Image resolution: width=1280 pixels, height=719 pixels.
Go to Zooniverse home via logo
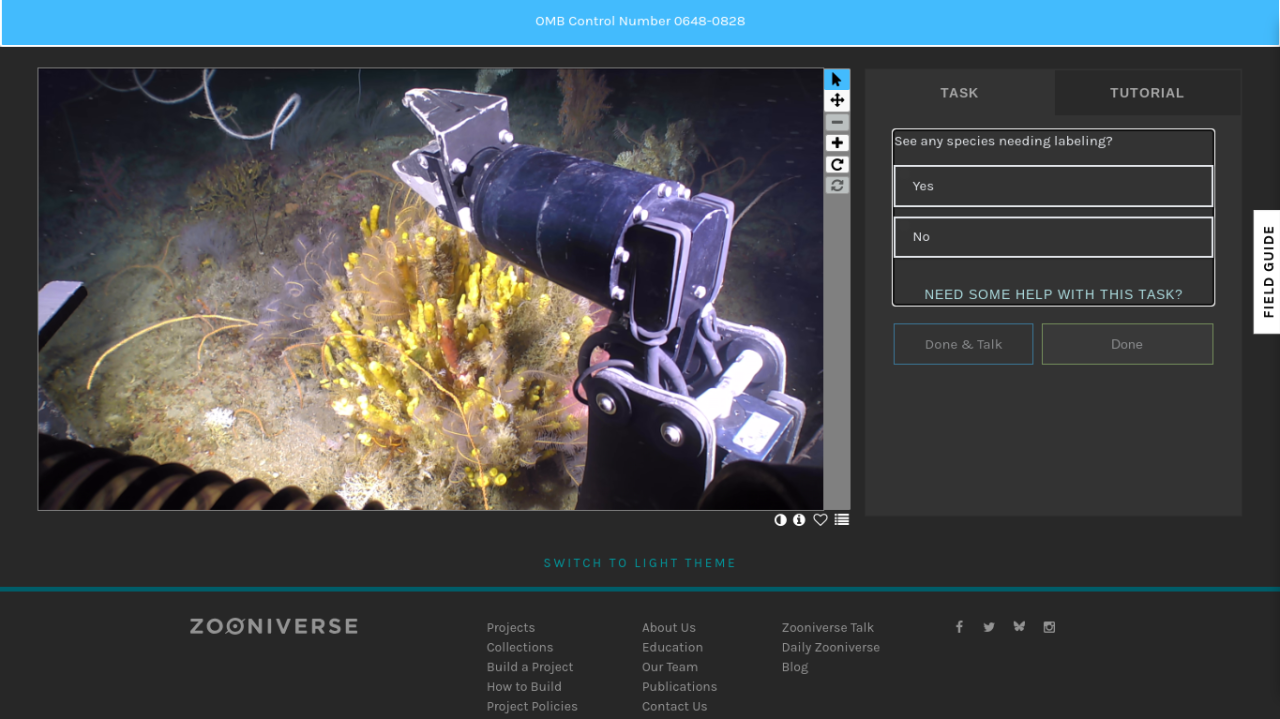[274, 626]
